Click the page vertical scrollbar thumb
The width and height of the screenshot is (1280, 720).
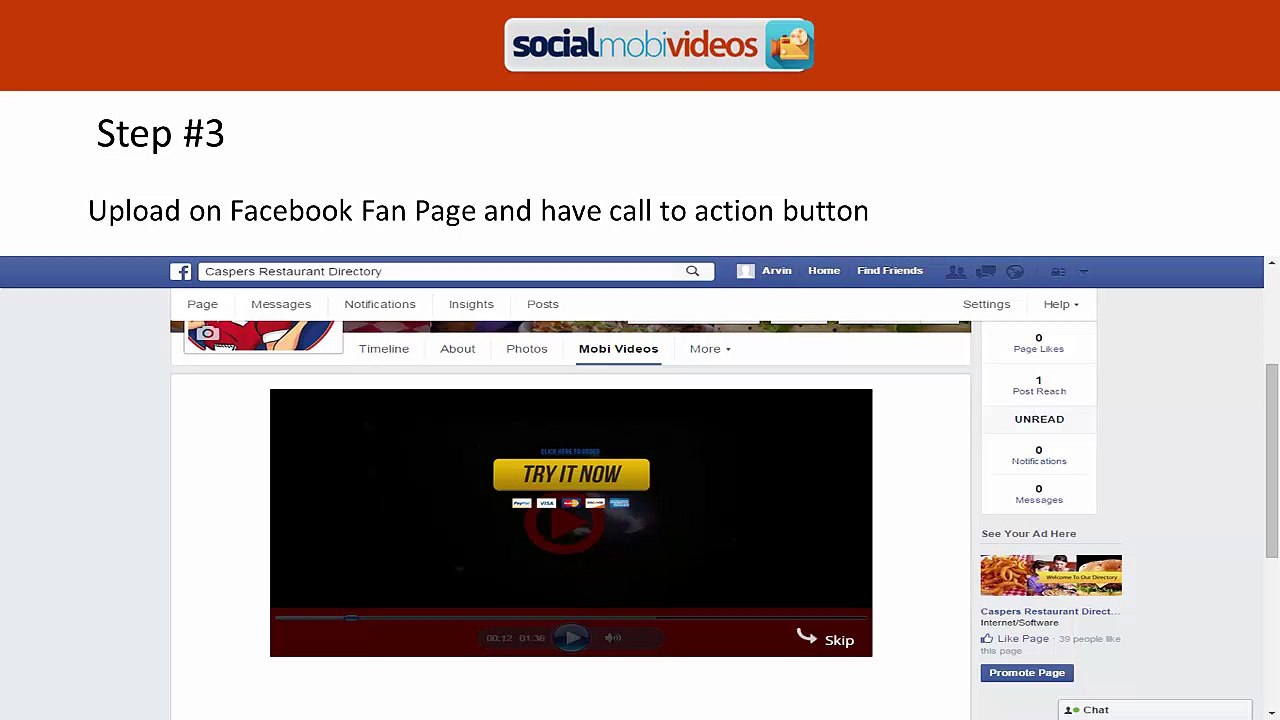(x=1271, y=460)
